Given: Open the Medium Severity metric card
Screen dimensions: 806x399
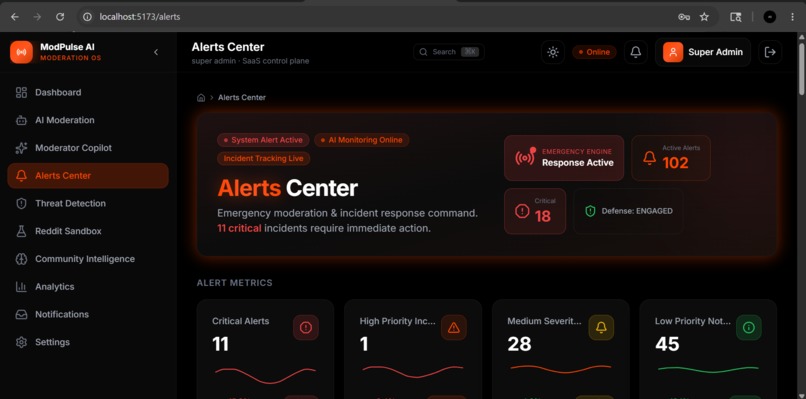Looking at the screenshot, I should 560,349.
